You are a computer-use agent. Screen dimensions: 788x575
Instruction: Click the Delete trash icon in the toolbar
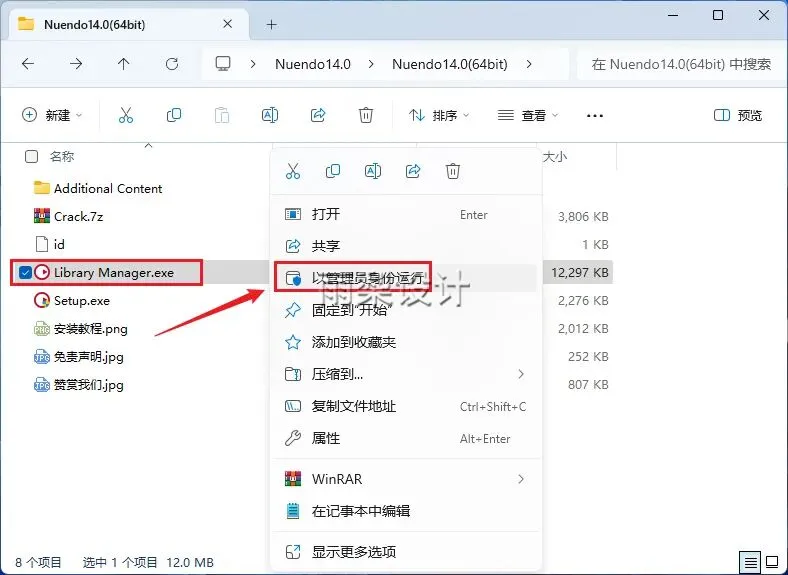(366, 115)
